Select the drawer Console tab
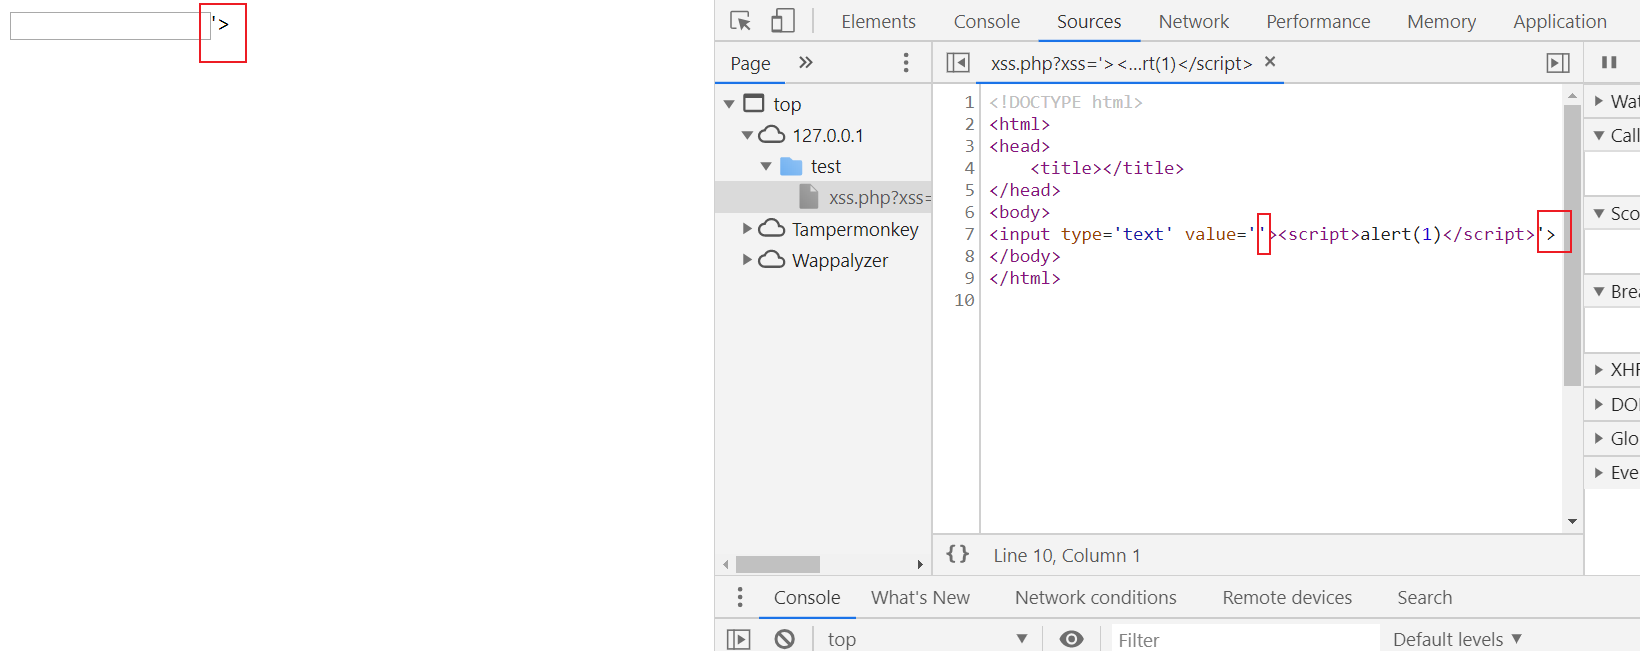Image resolution: width=1640 pixels, height=651 pixels. click(x=806, y=597)
